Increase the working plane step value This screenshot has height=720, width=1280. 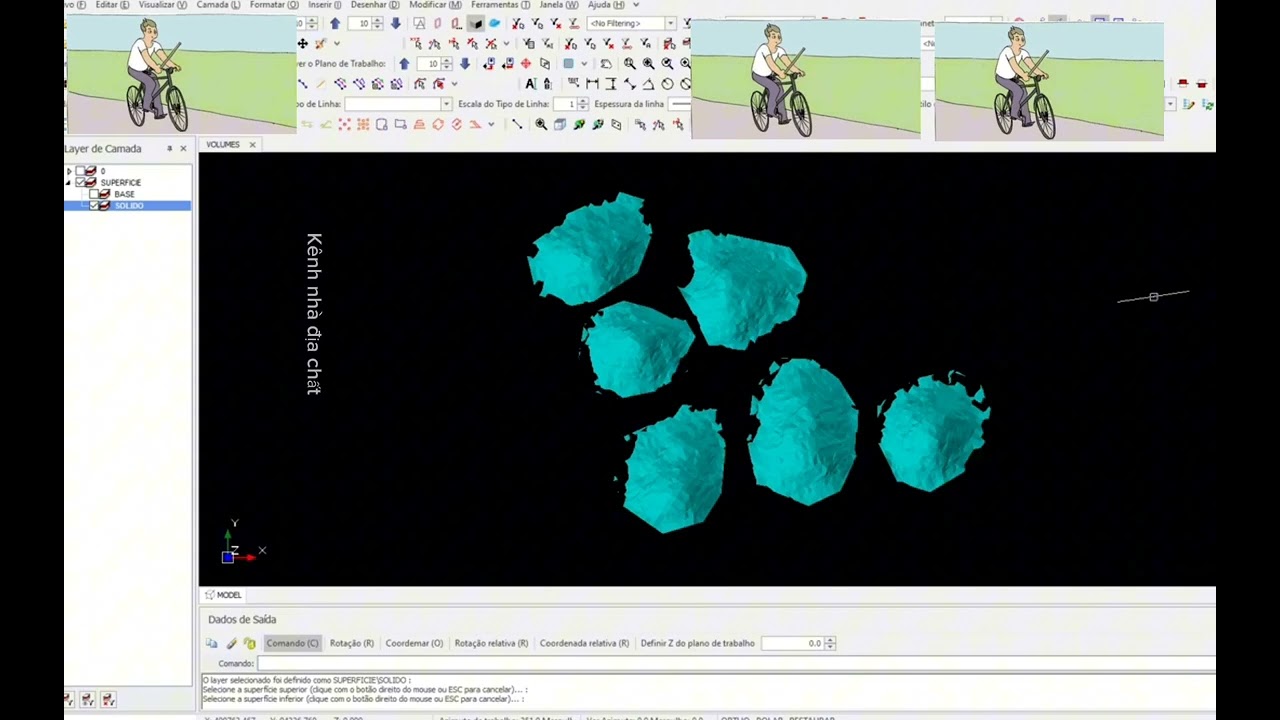[x=447, y=60]
